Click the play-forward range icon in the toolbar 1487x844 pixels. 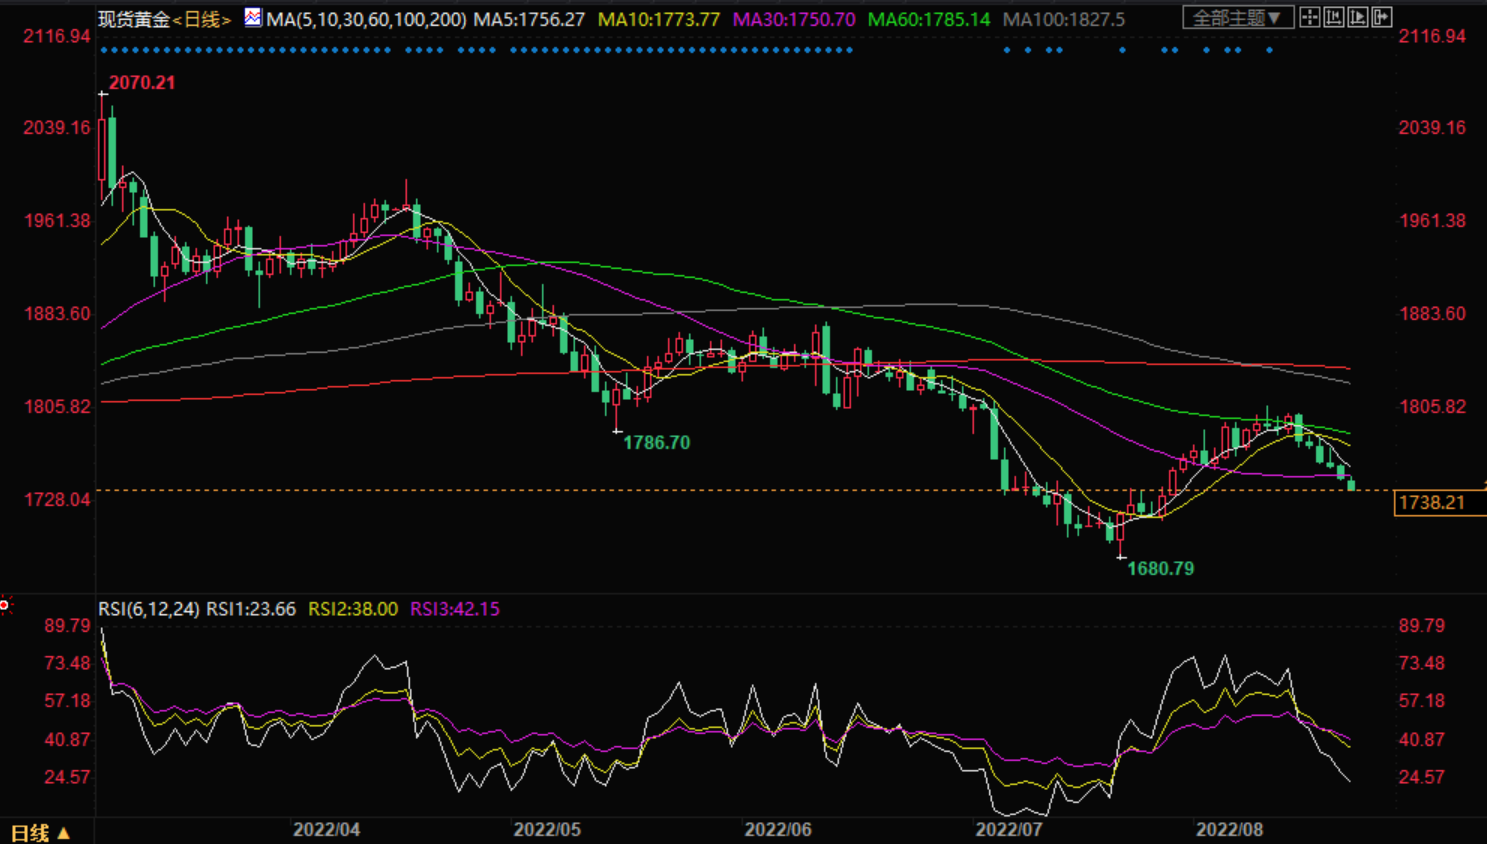click(1357, 17)
